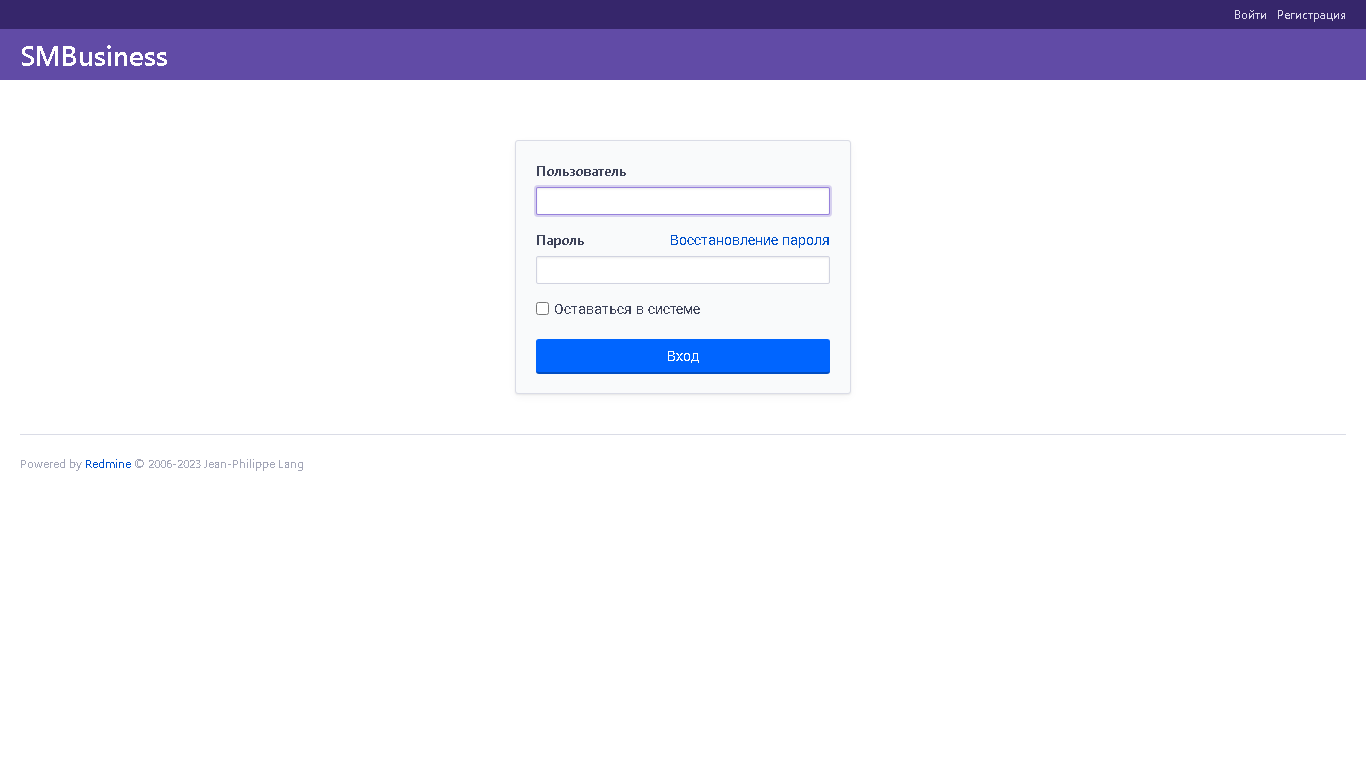
Task: Click the Войти link in top bar
Action: coord(1250,15)
